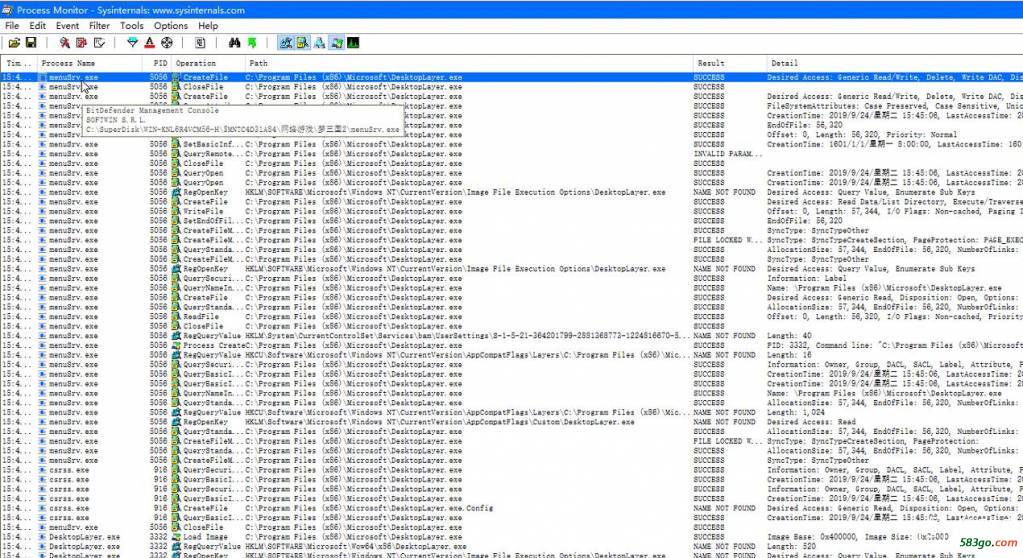Toggle Show Network Activity
The image size is (1023, 558).
tap(319, 43)
